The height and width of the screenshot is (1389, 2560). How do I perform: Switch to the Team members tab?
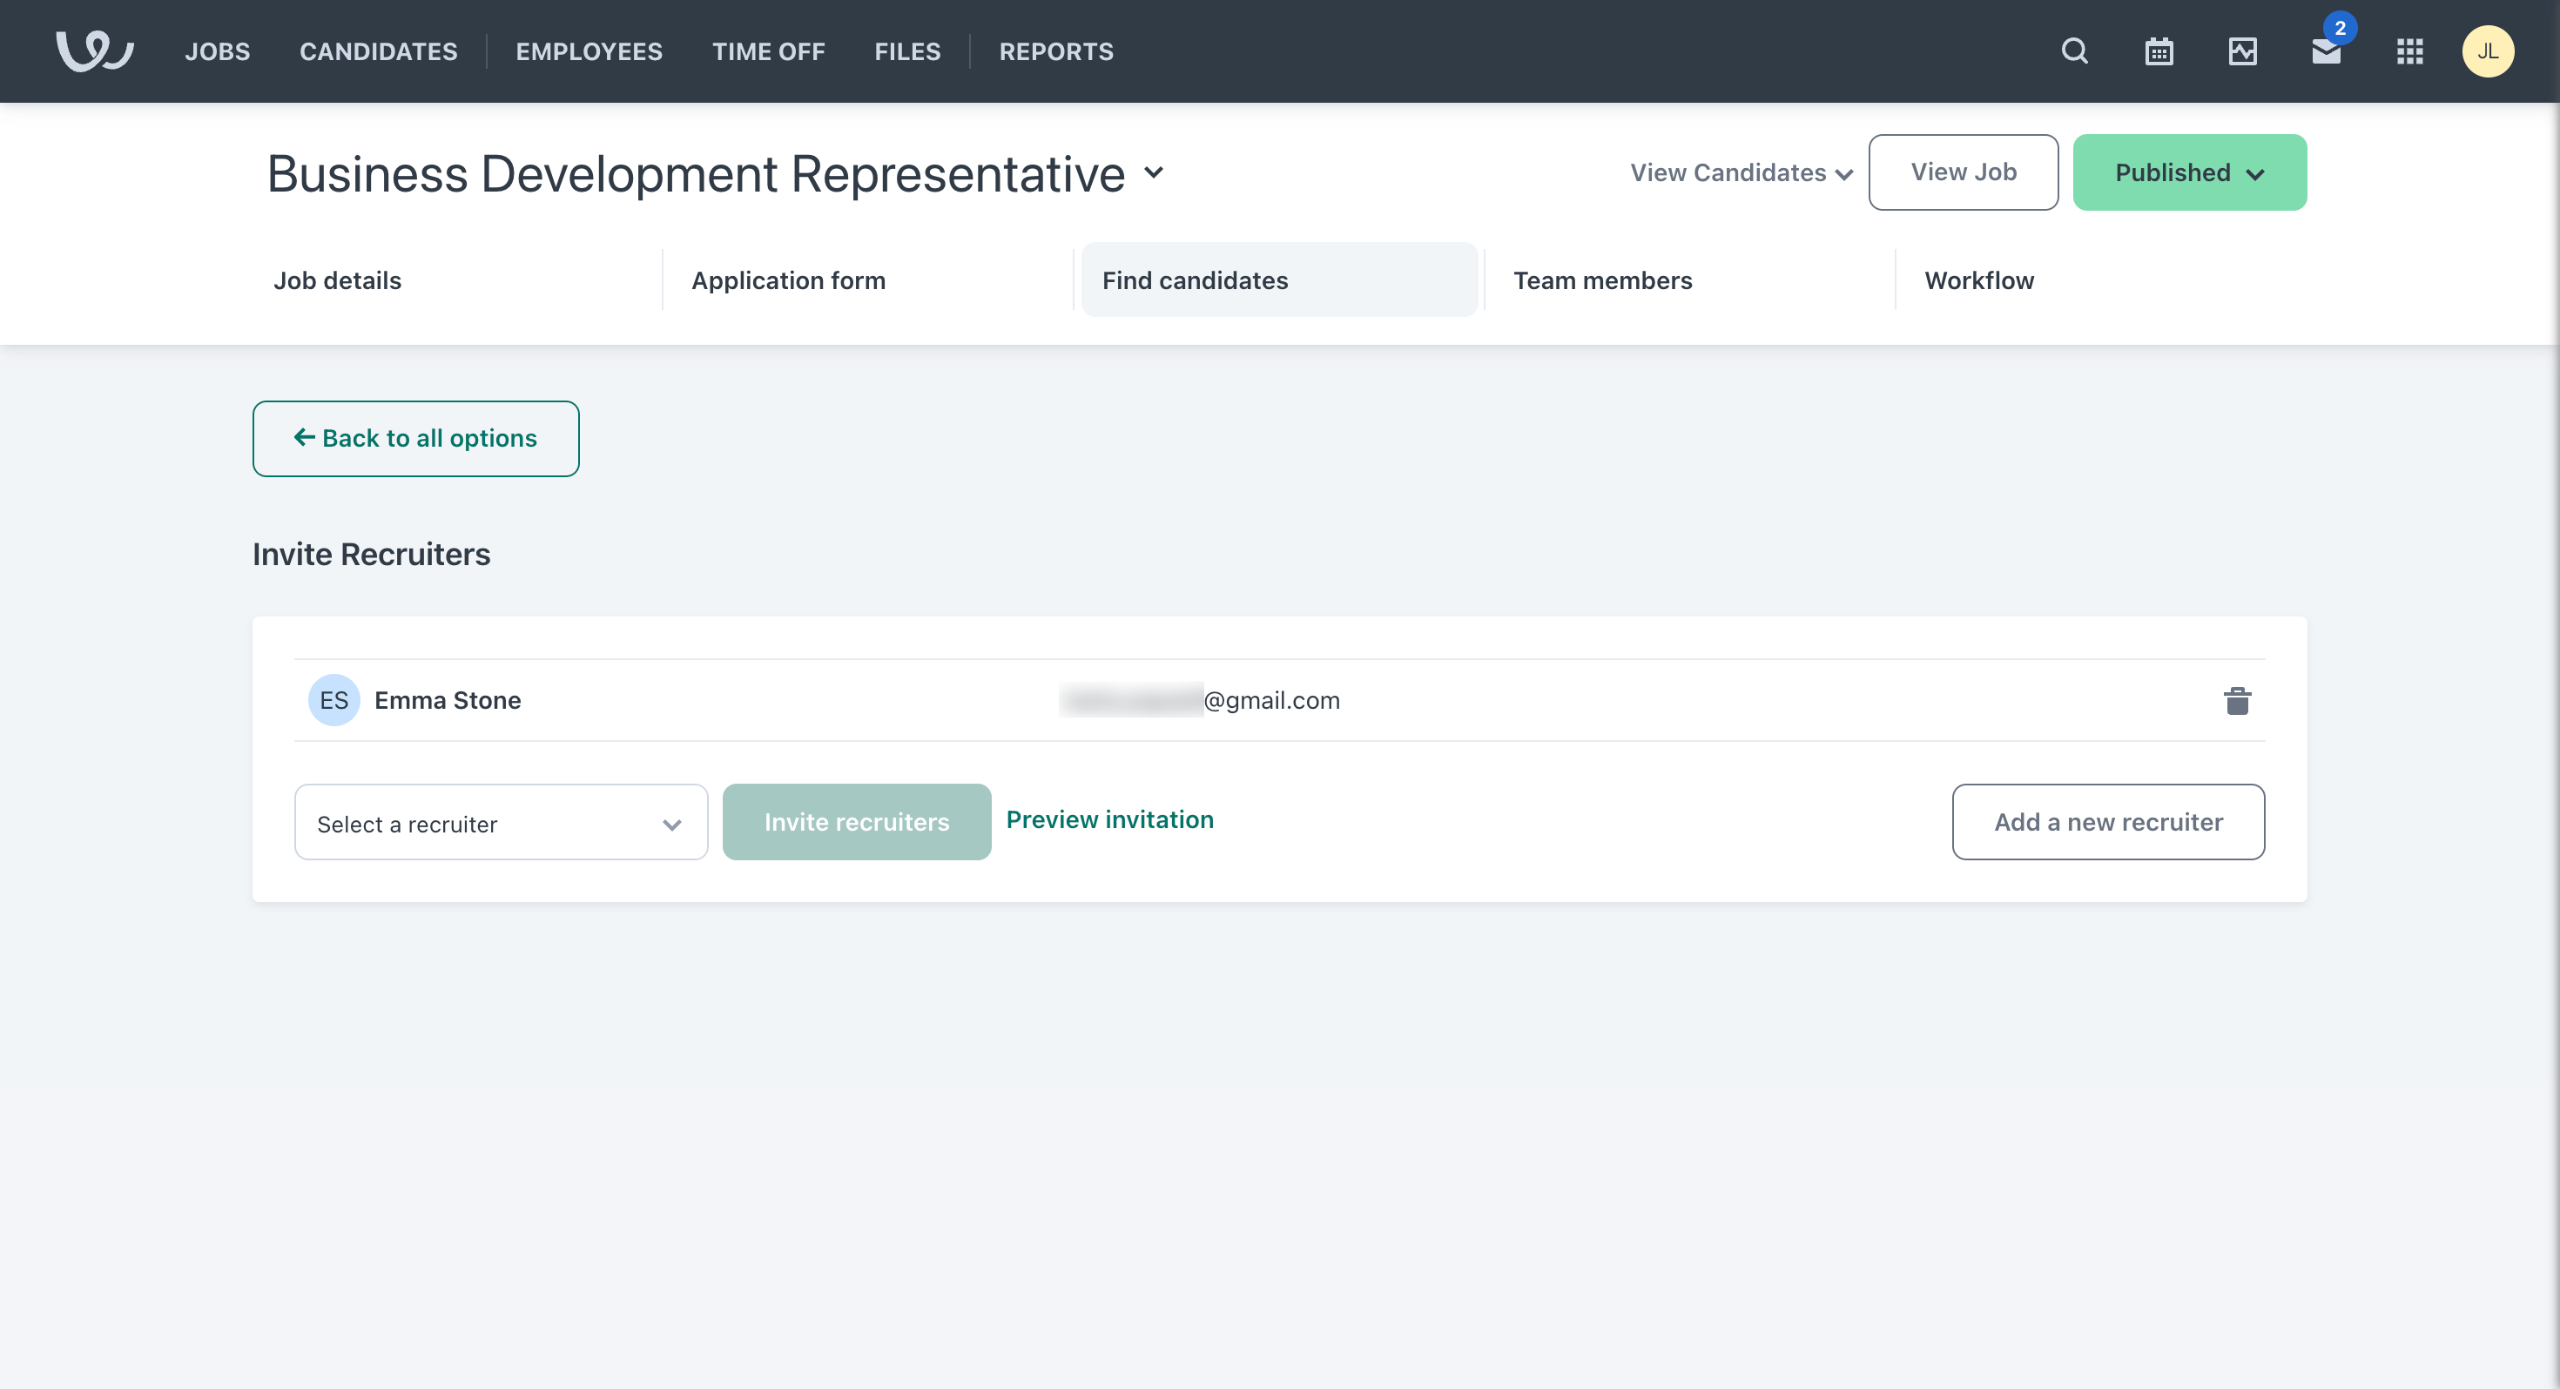coord(1602,281)
